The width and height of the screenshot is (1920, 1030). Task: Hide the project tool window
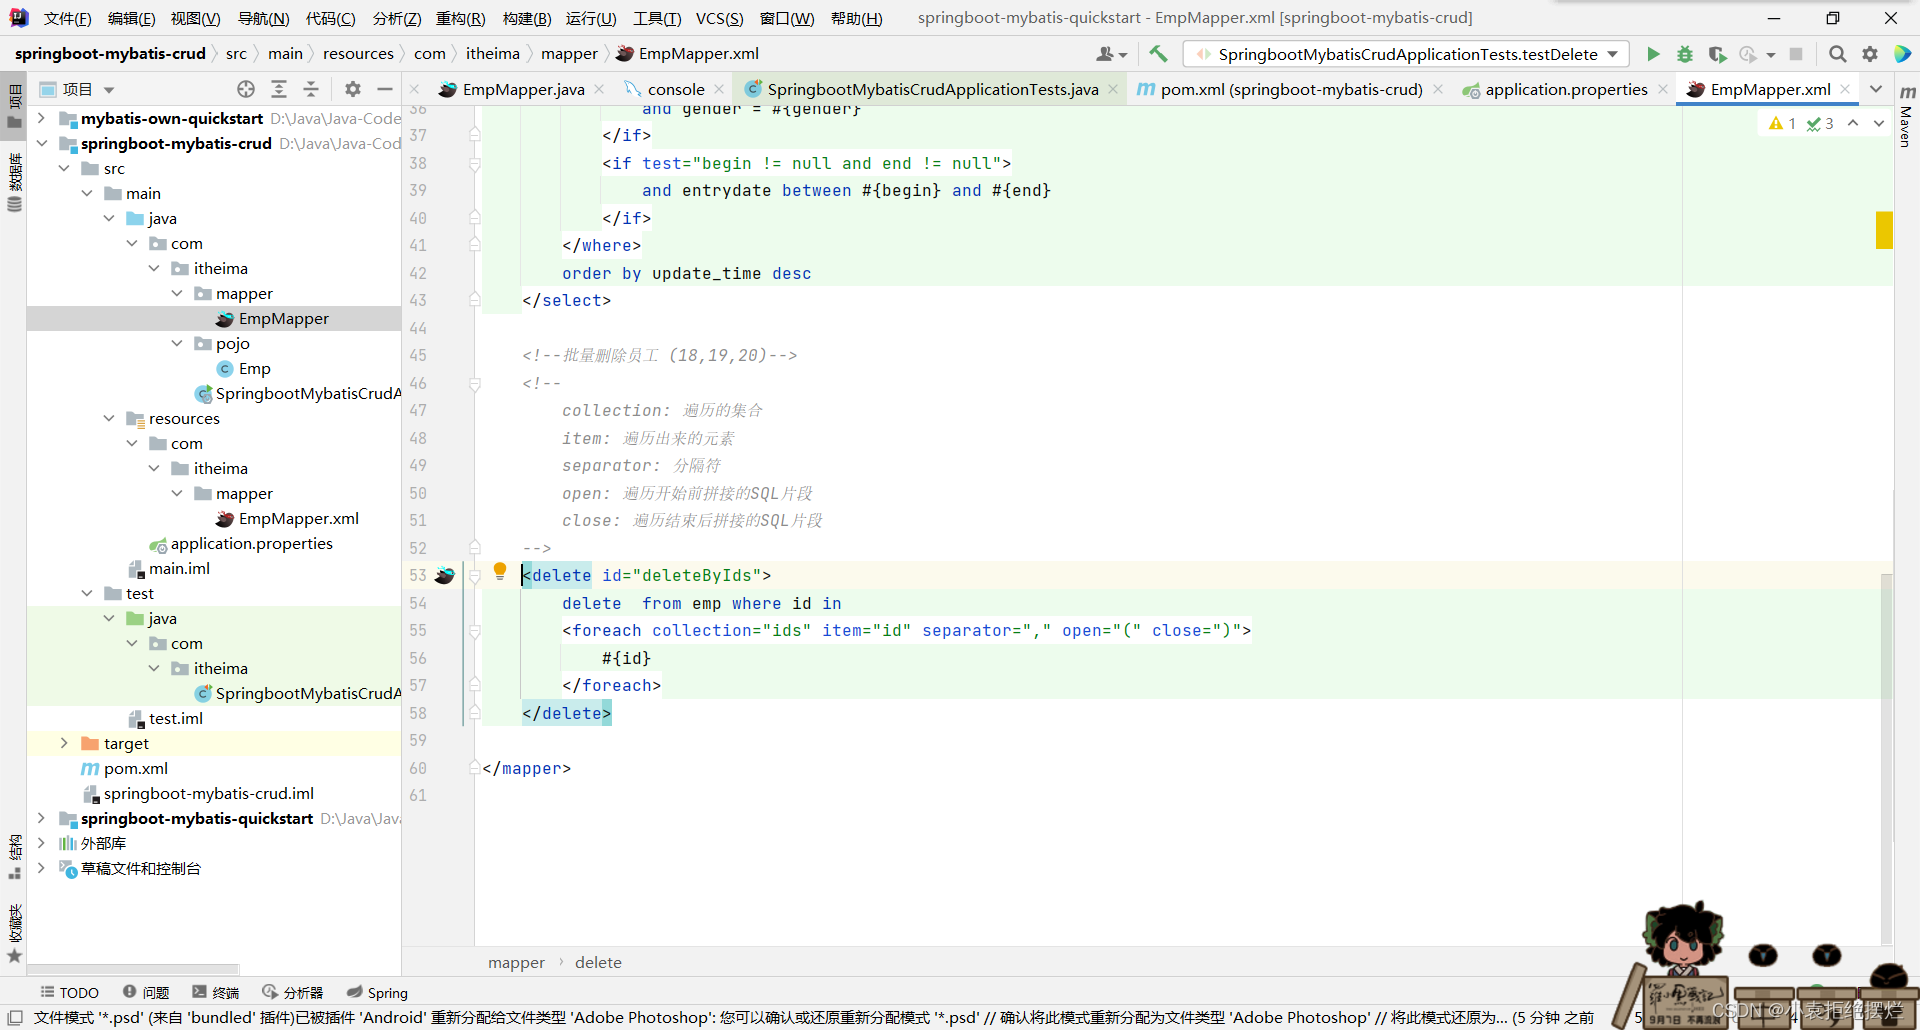click(x=385, y=89)
